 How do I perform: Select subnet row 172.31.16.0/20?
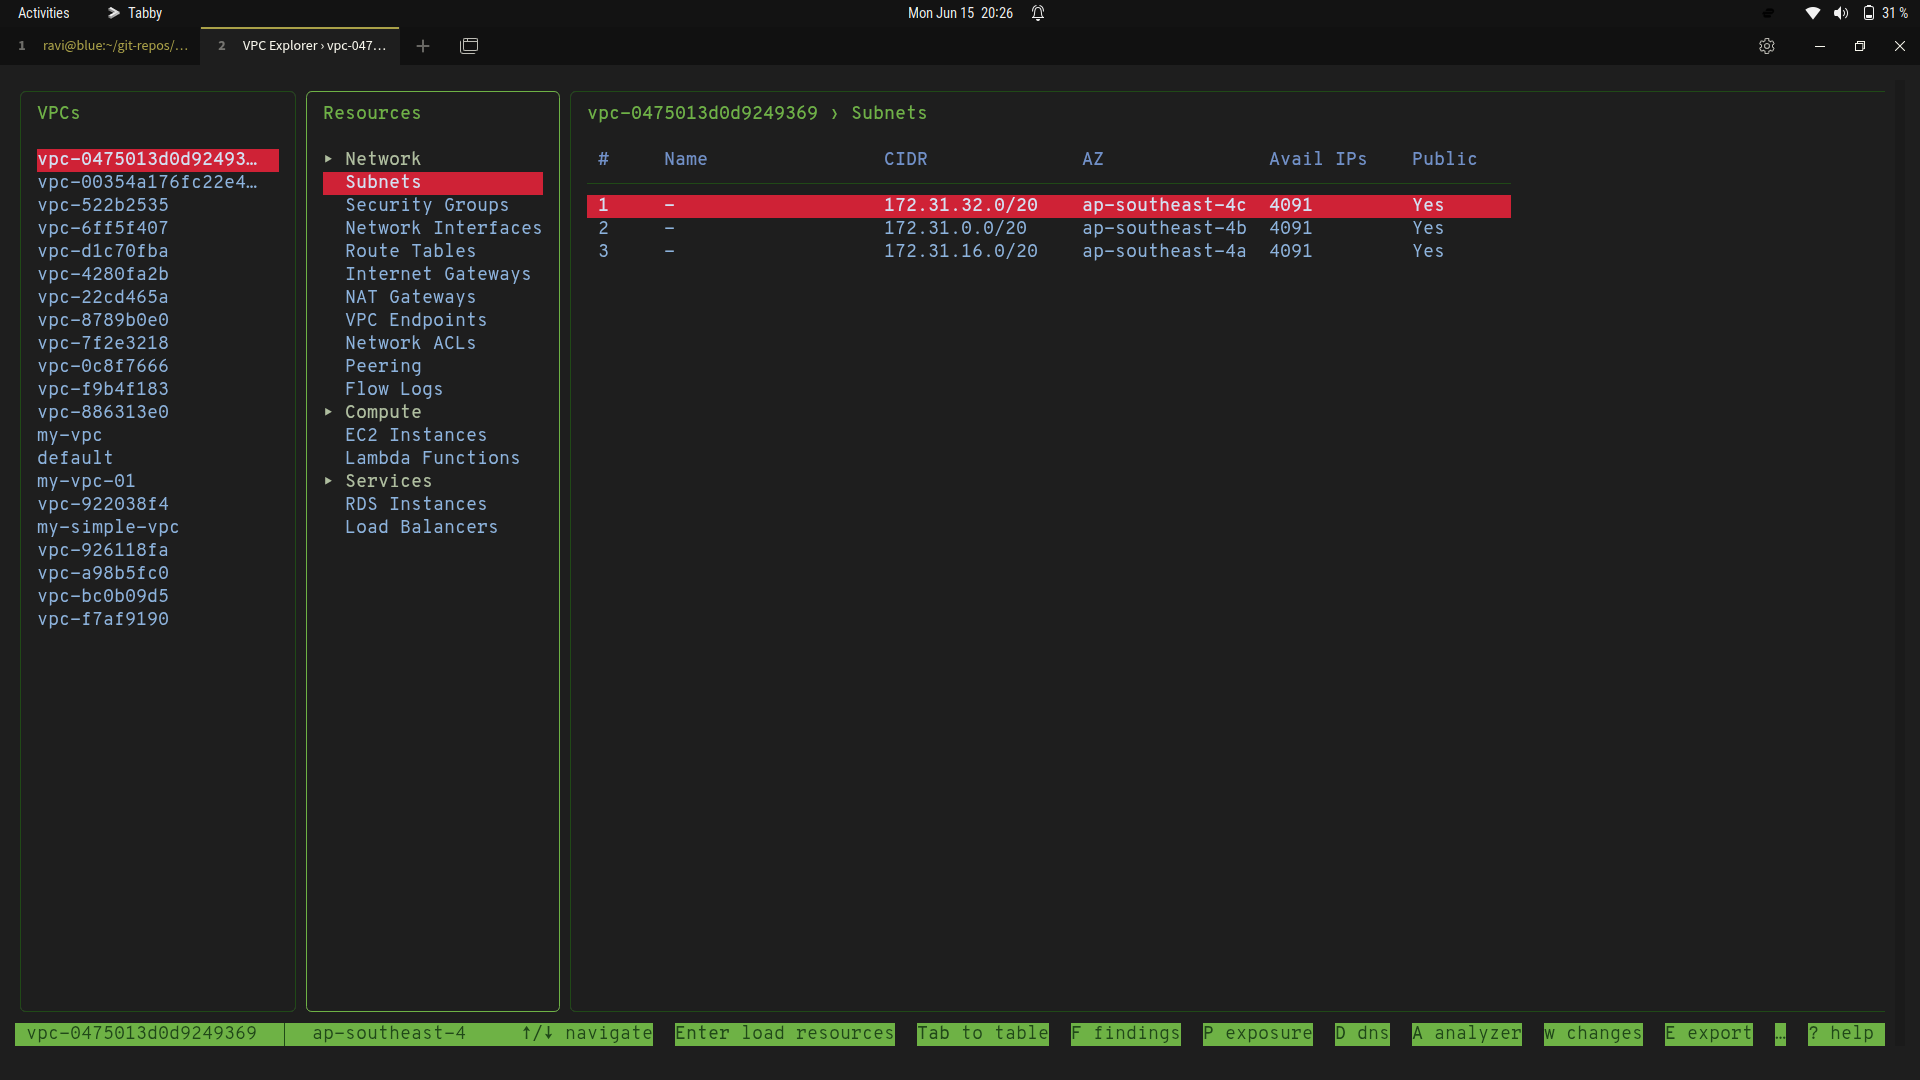click(x=1049, y=251)
